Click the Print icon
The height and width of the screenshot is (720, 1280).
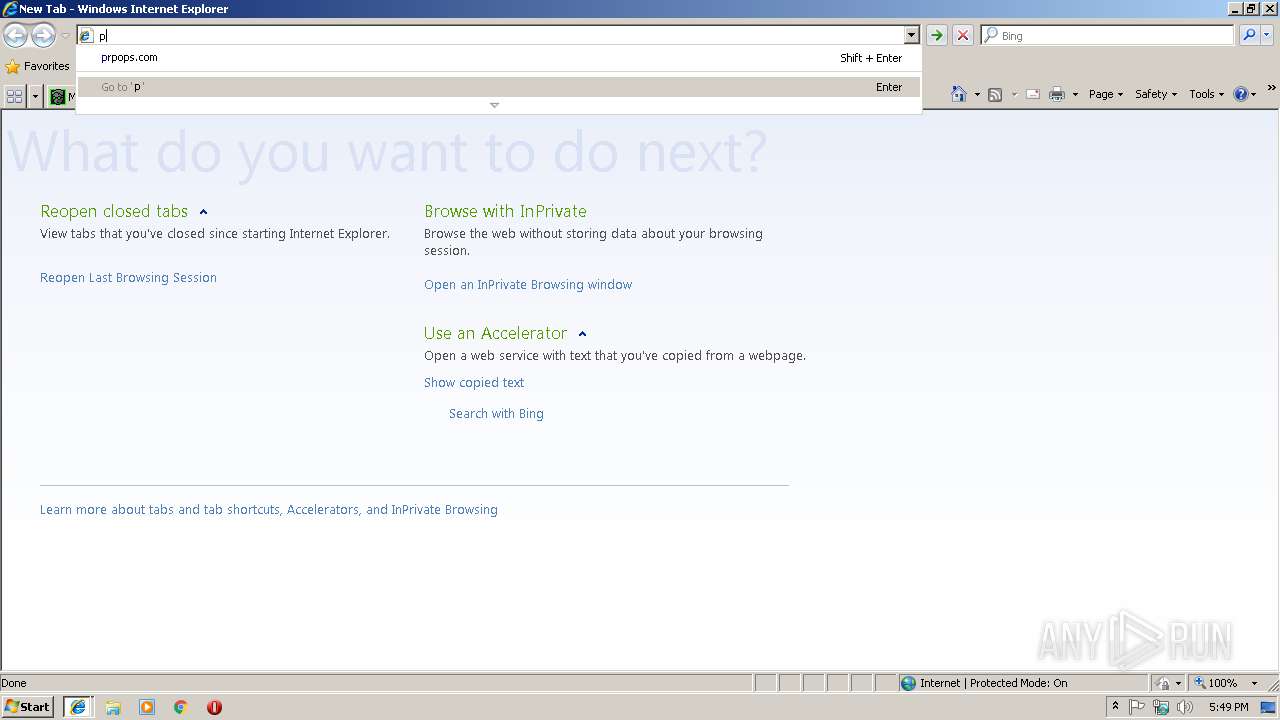tap(1057, 94)
